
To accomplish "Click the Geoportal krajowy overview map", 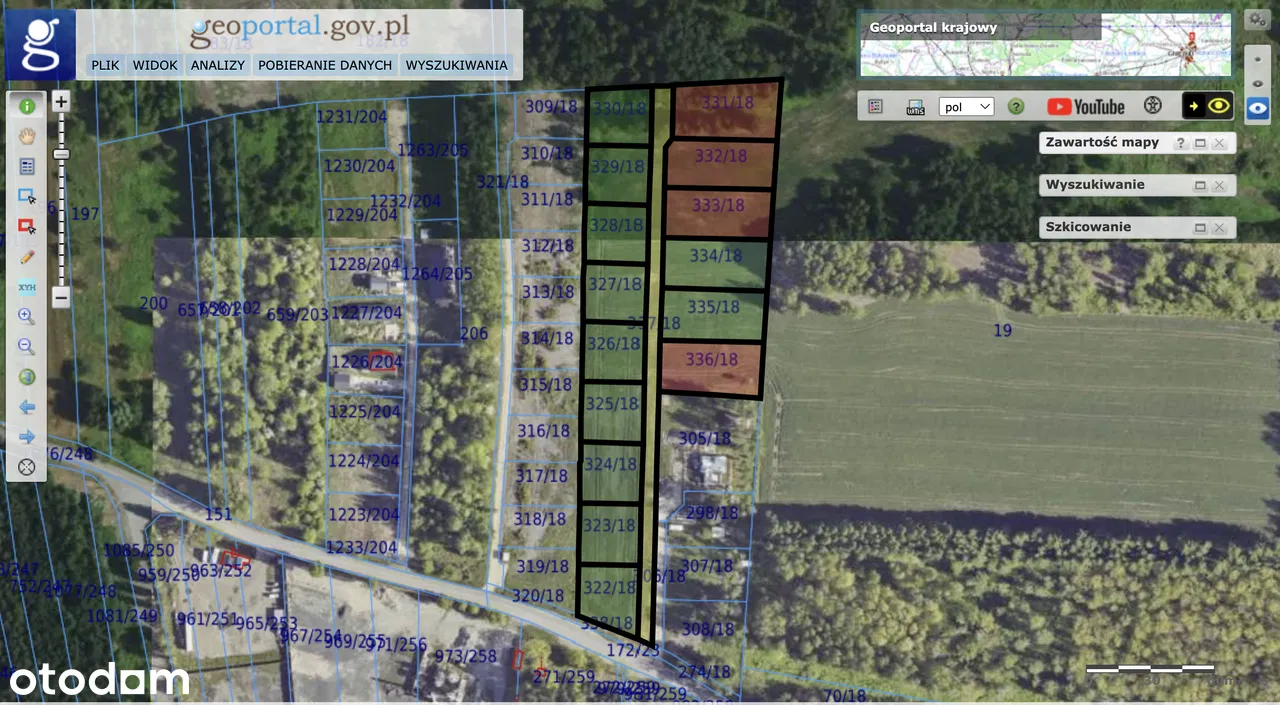I will click(x=1045, y=45).
